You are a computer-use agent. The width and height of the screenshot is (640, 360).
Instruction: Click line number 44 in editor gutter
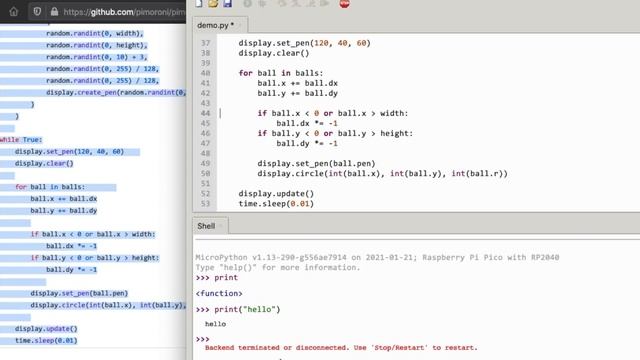tap(205, 113)
